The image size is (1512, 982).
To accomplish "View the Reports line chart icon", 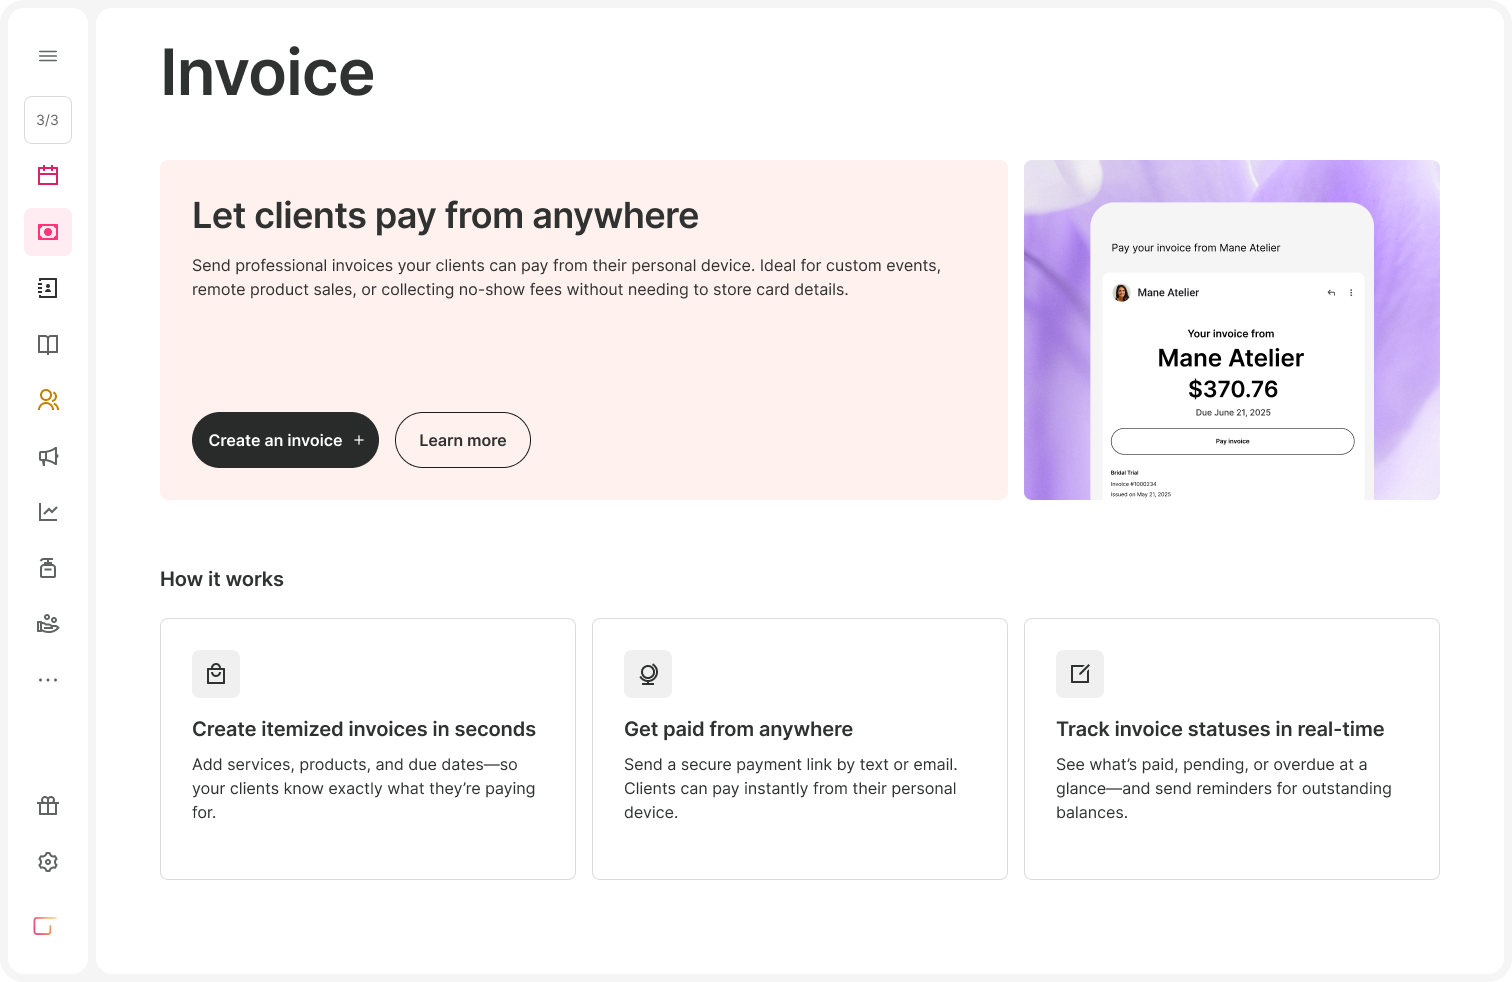I will click(48, 512).
